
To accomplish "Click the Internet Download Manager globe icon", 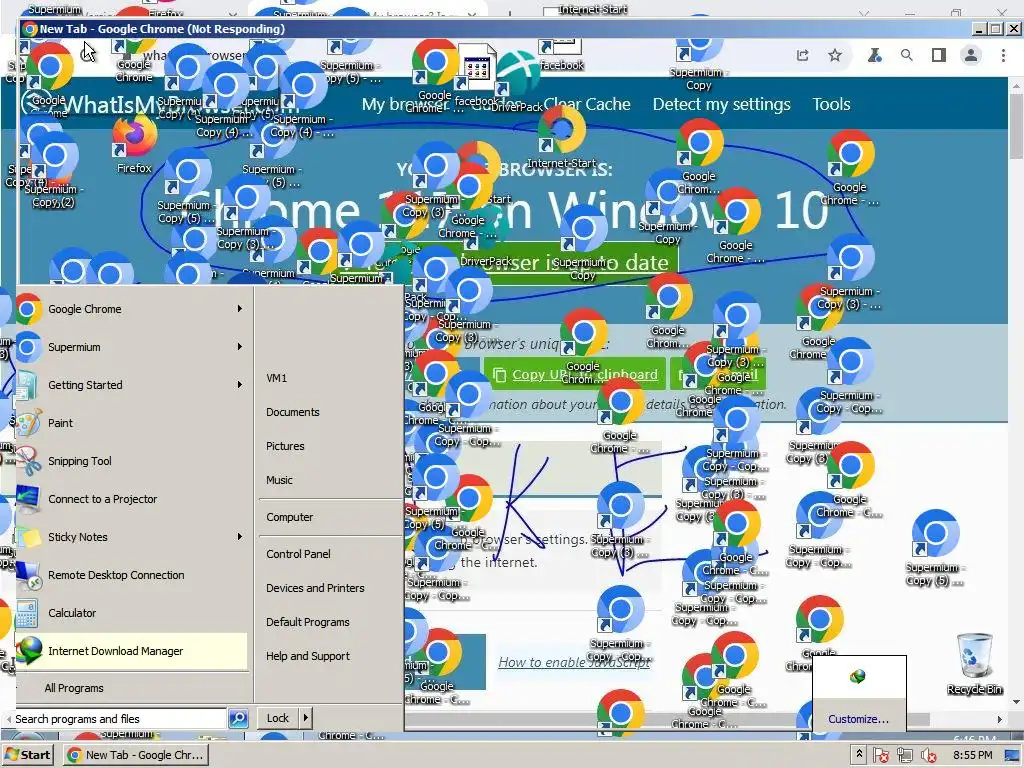I will point(29,650).
